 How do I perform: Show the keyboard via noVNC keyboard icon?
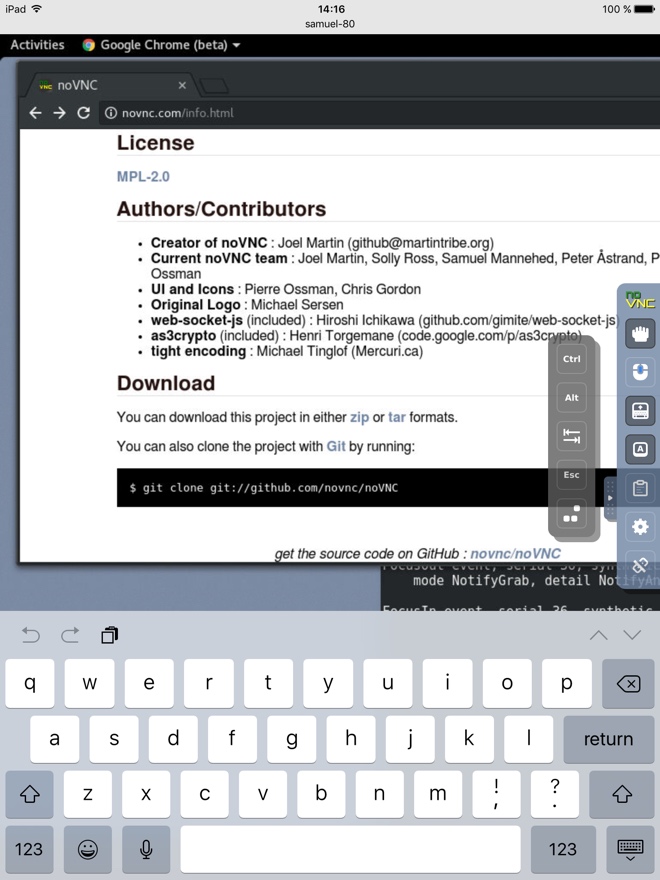tap(640, 411)
